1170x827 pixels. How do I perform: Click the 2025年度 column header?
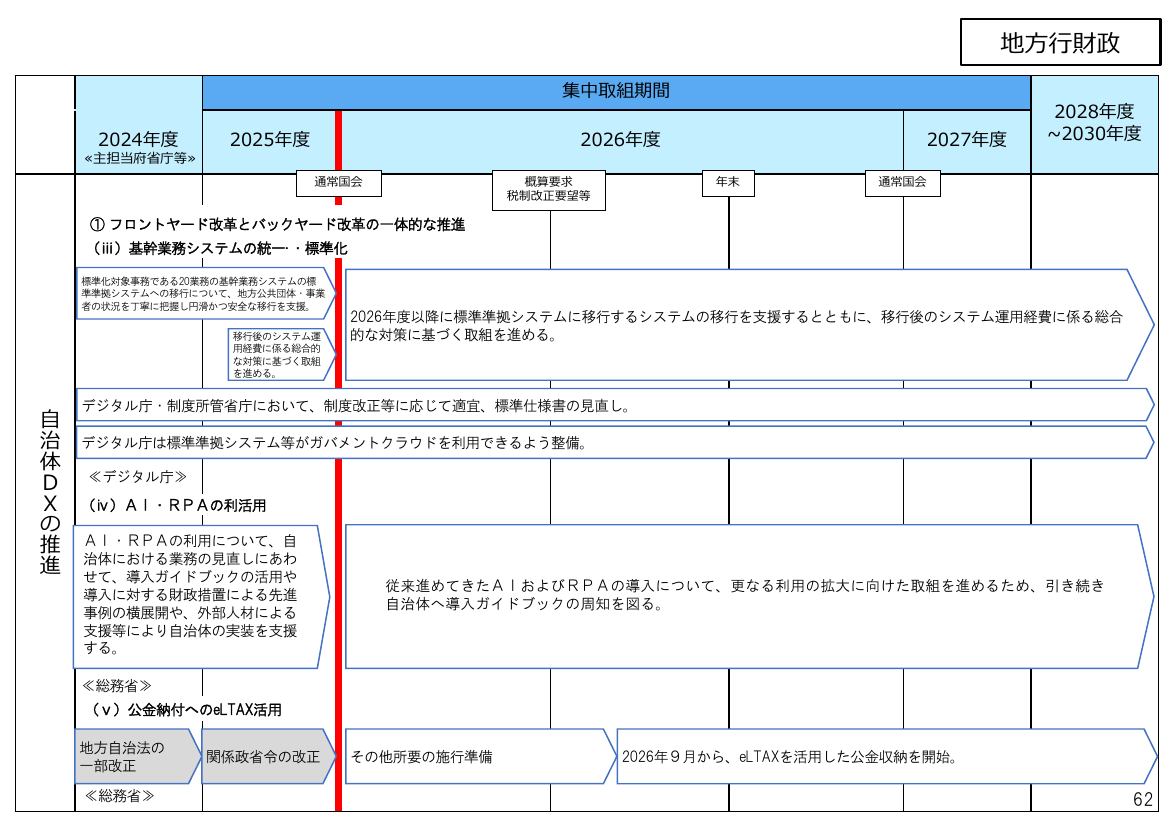(269, 140)
